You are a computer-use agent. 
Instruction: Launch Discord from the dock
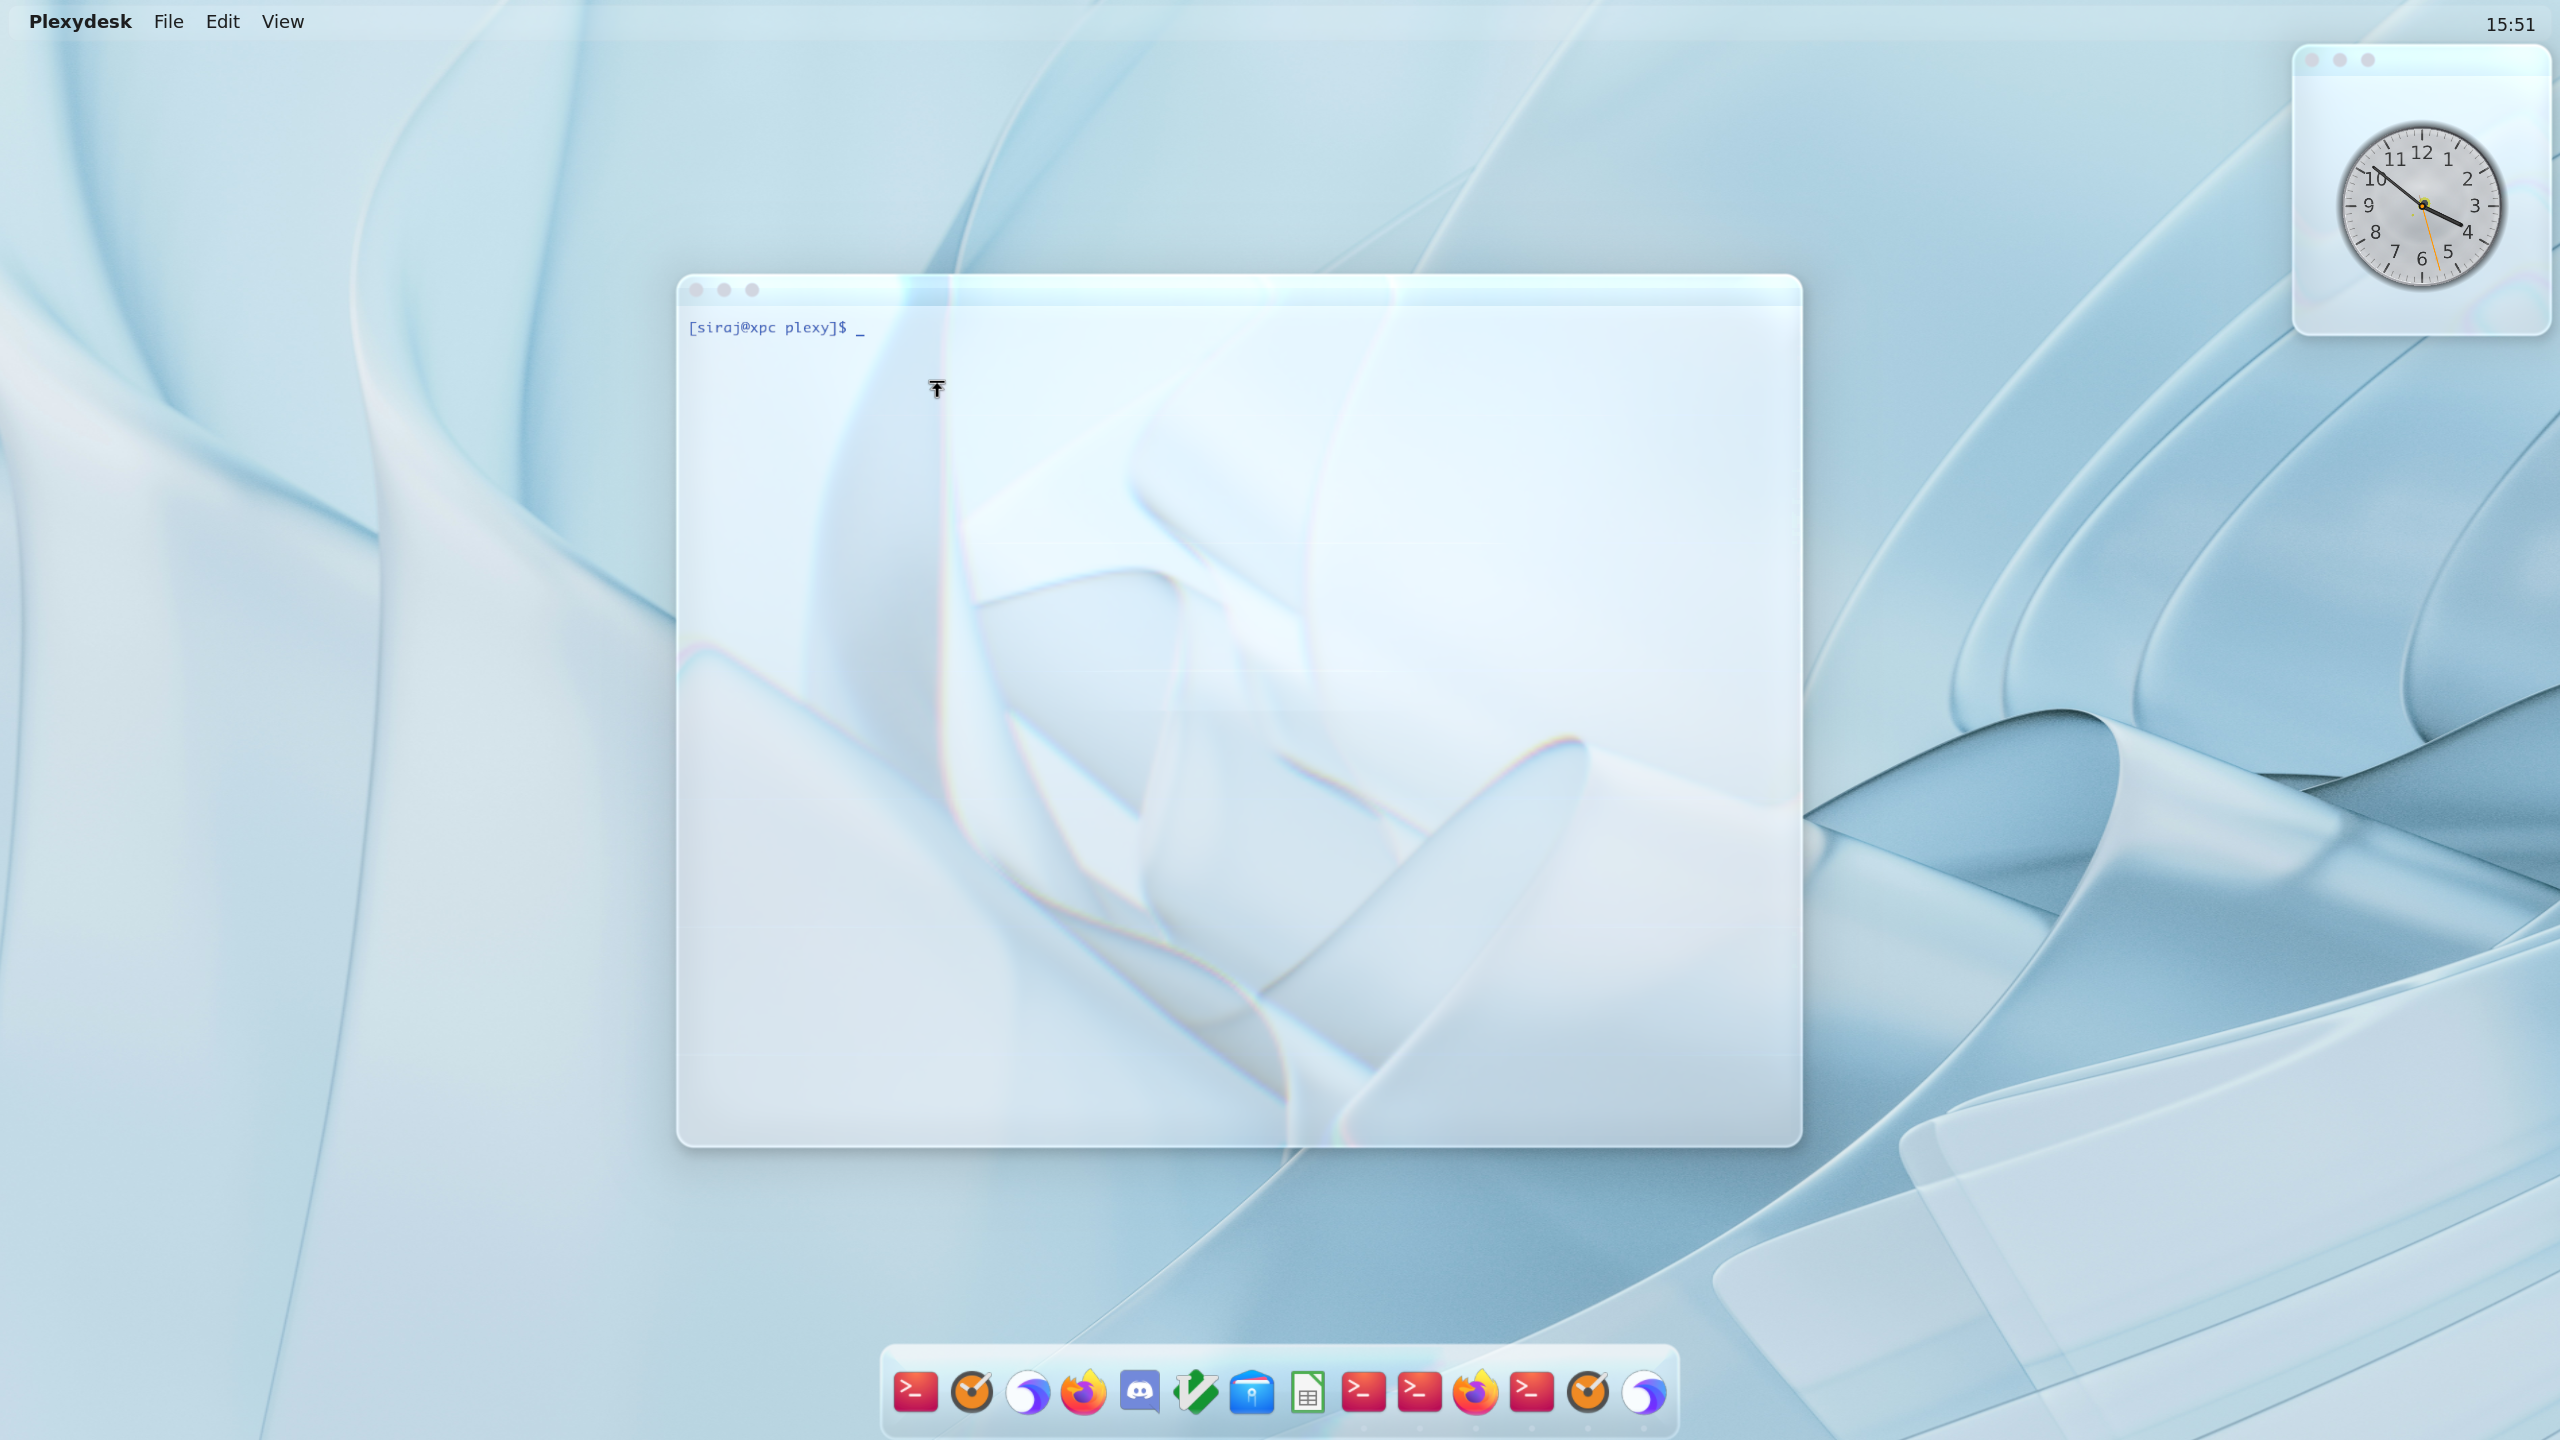1139,1392
